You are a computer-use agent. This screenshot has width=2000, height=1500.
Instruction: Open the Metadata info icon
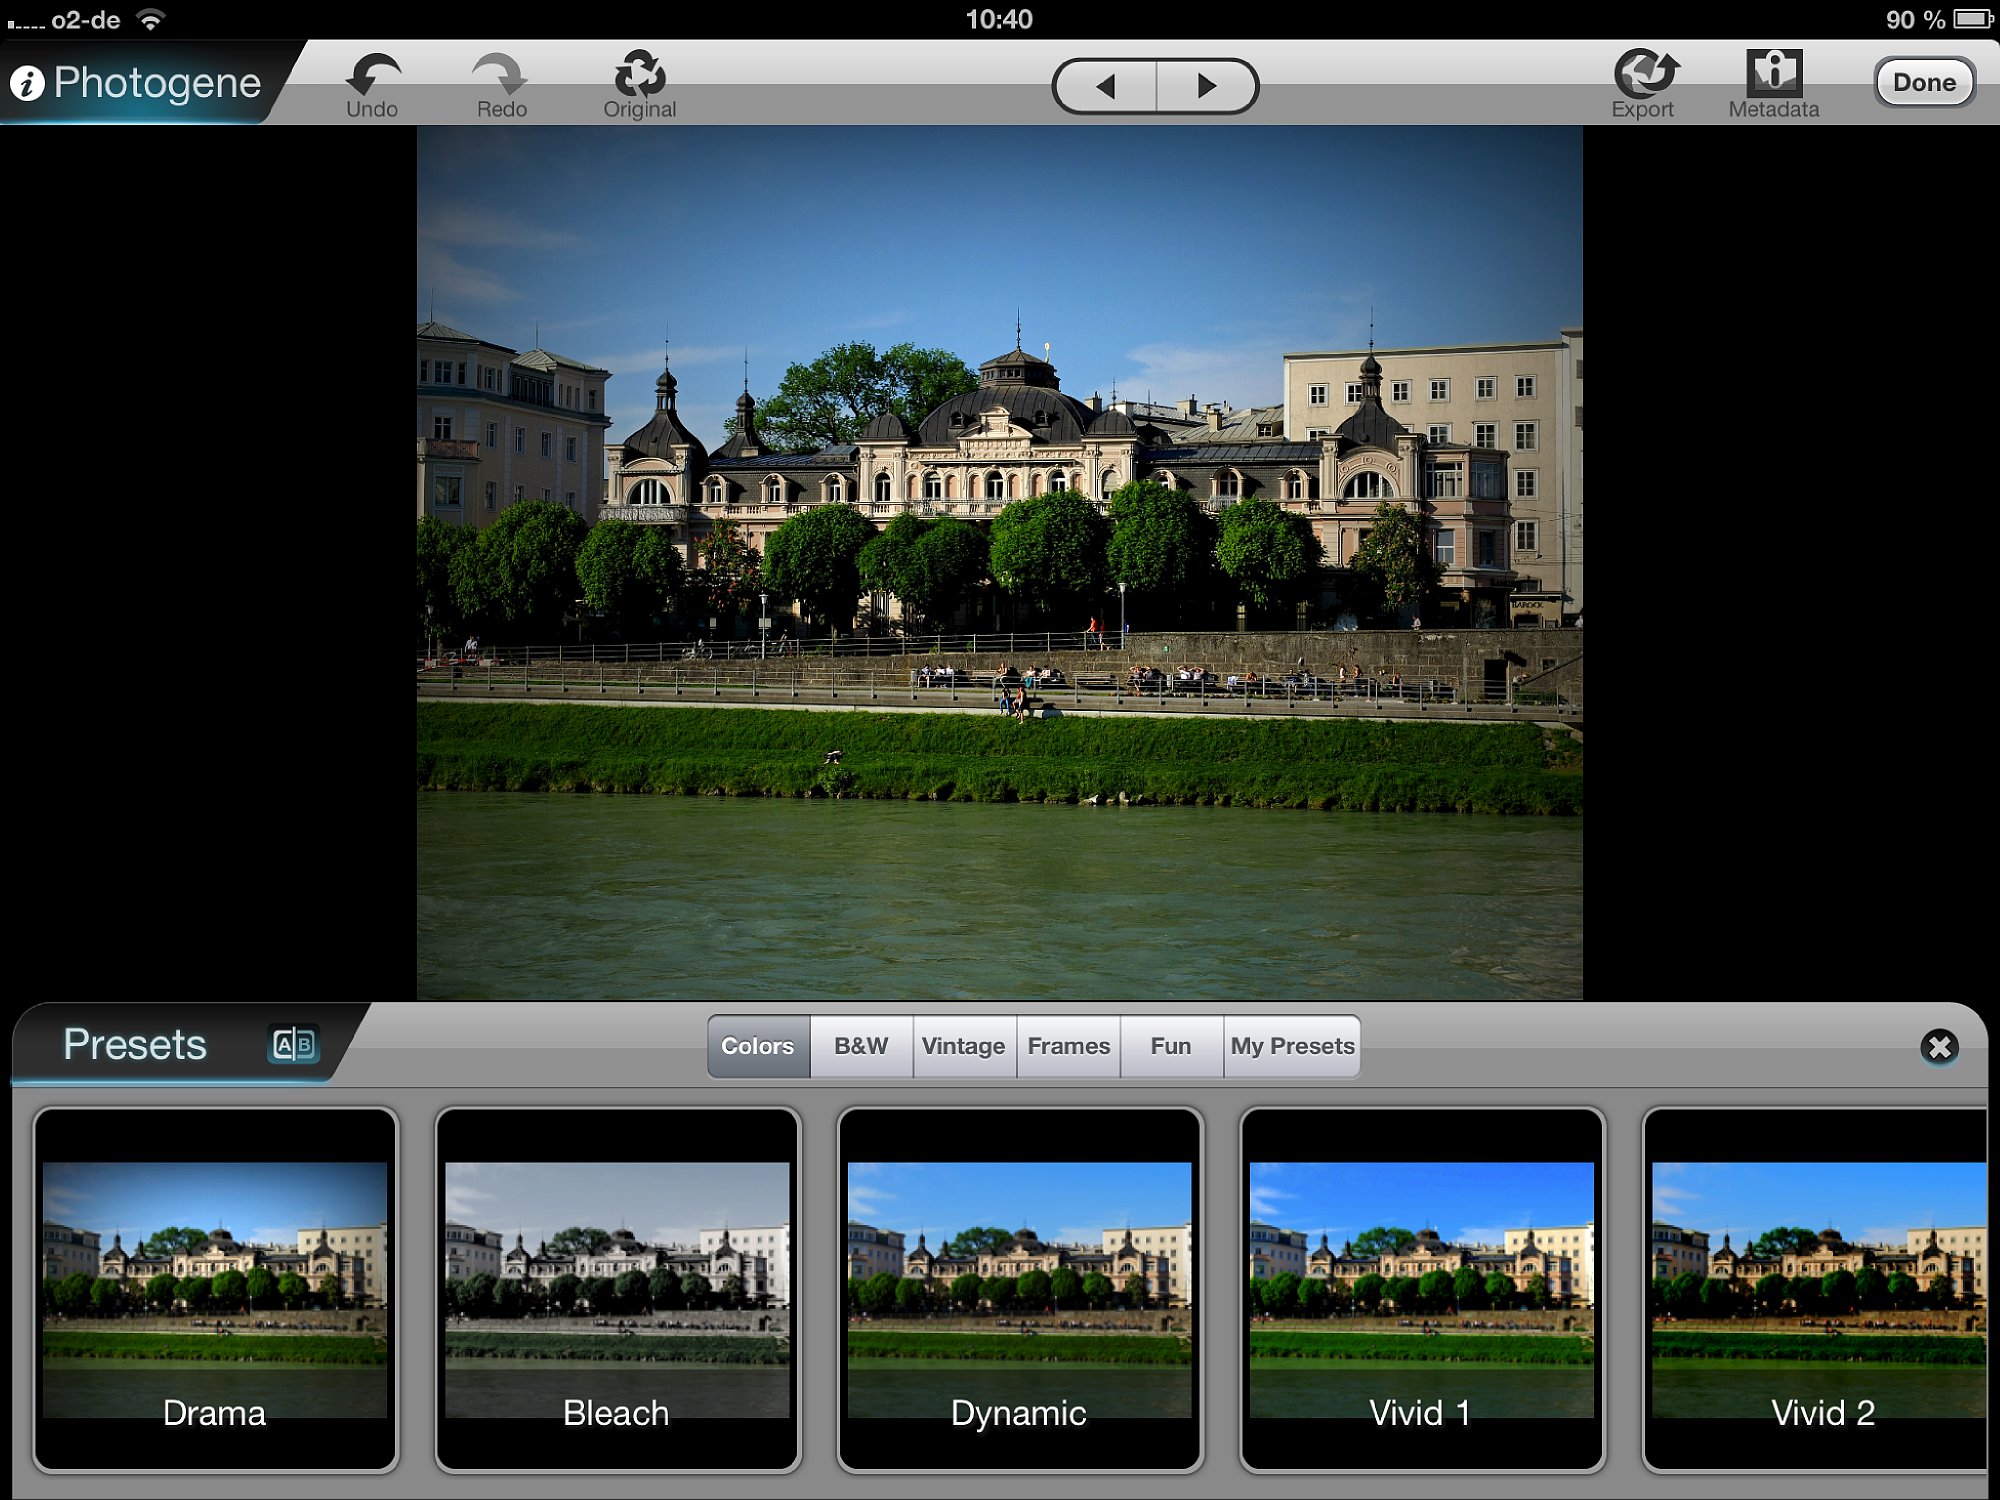1774,74
